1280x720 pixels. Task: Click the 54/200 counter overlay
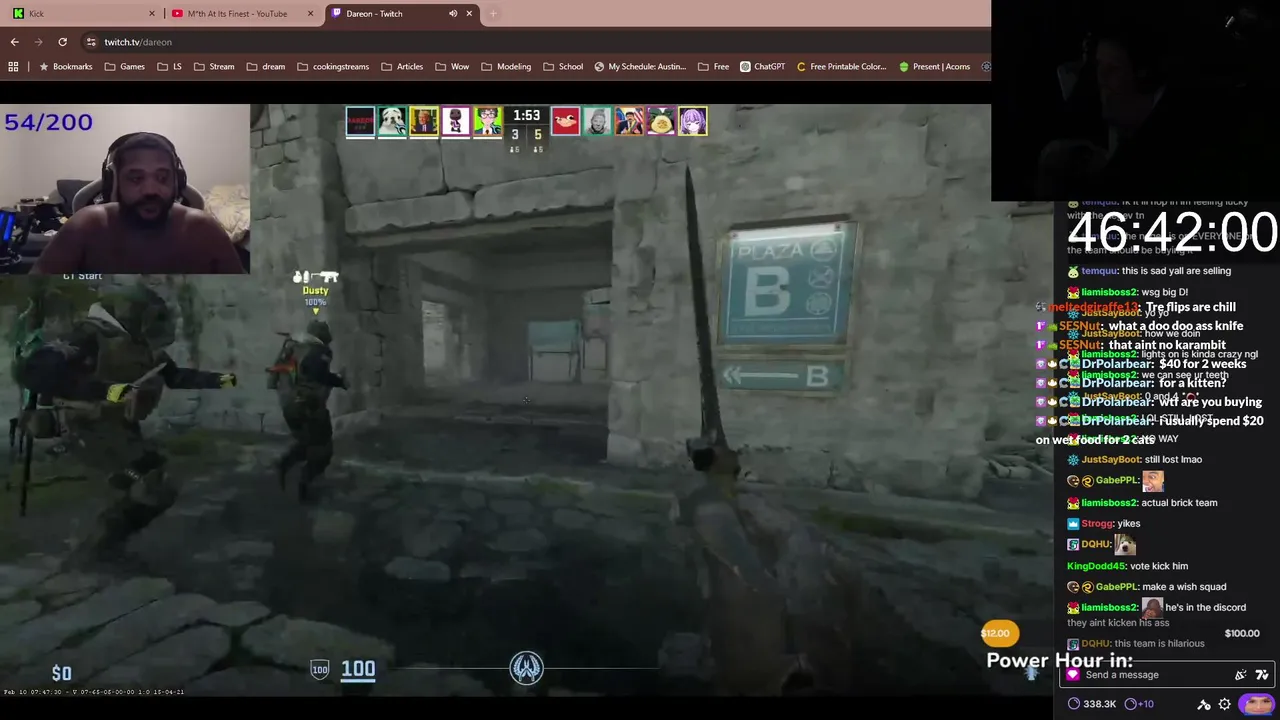(x=48, y=122)
